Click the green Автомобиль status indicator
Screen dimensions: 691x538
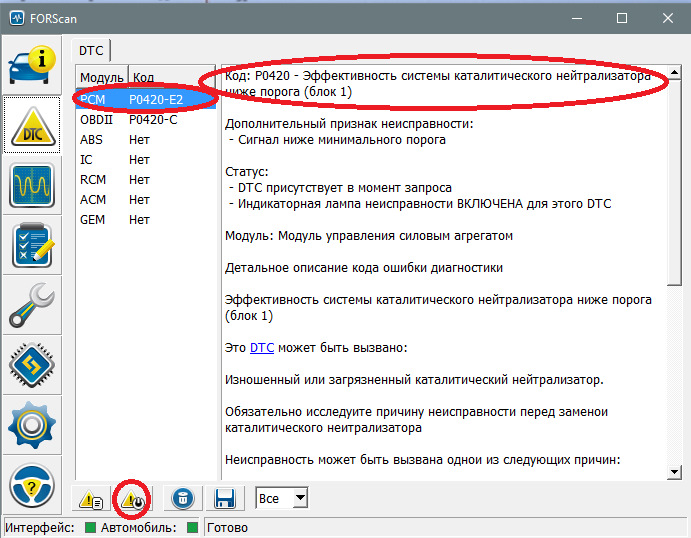(x=193, y=527)
